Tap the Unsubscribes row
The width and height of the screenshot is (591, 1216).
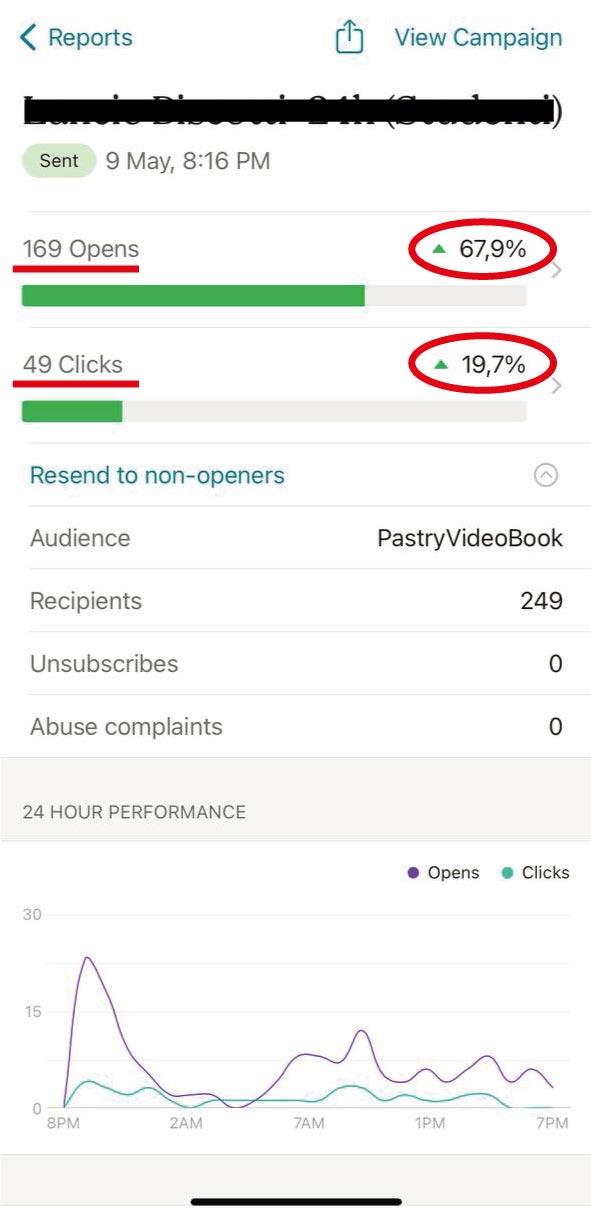[x=296, y=664]
